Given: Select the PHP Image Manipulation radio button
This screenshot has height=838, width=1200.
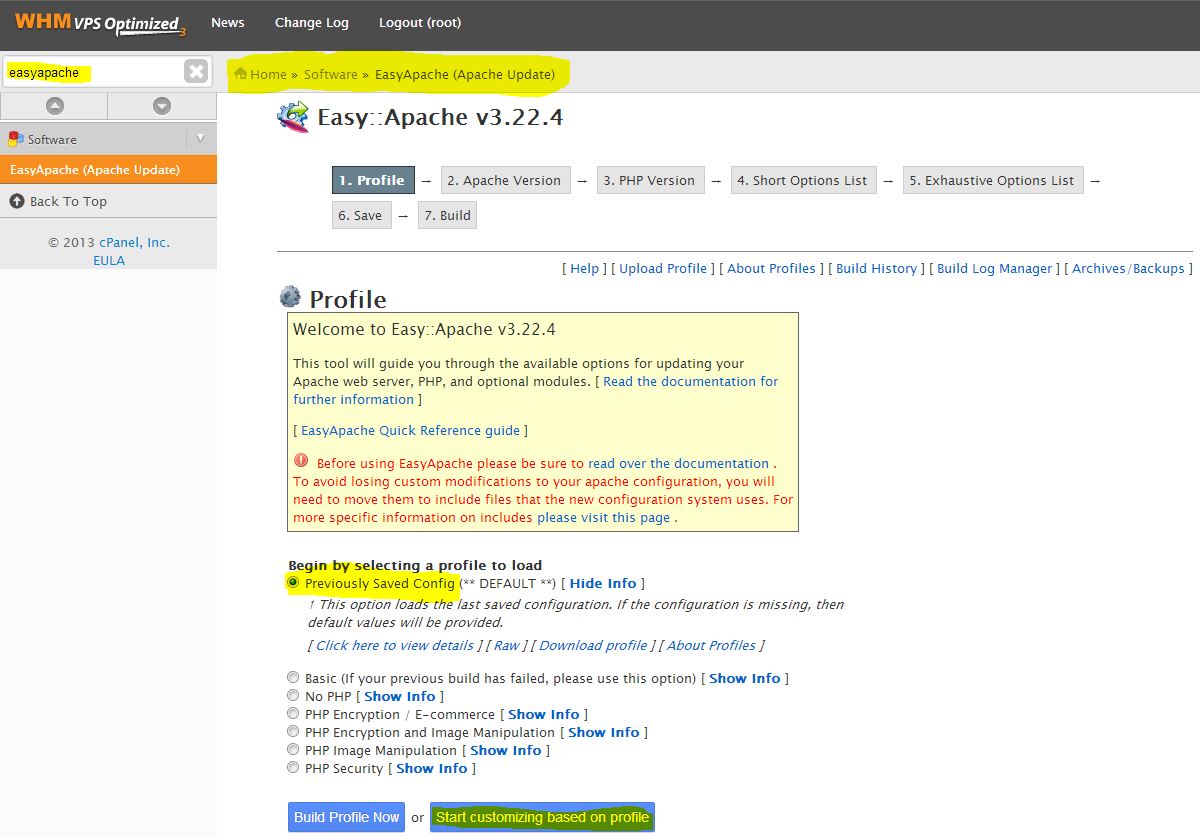Looking at the screenshot, I should coord(293,749).
